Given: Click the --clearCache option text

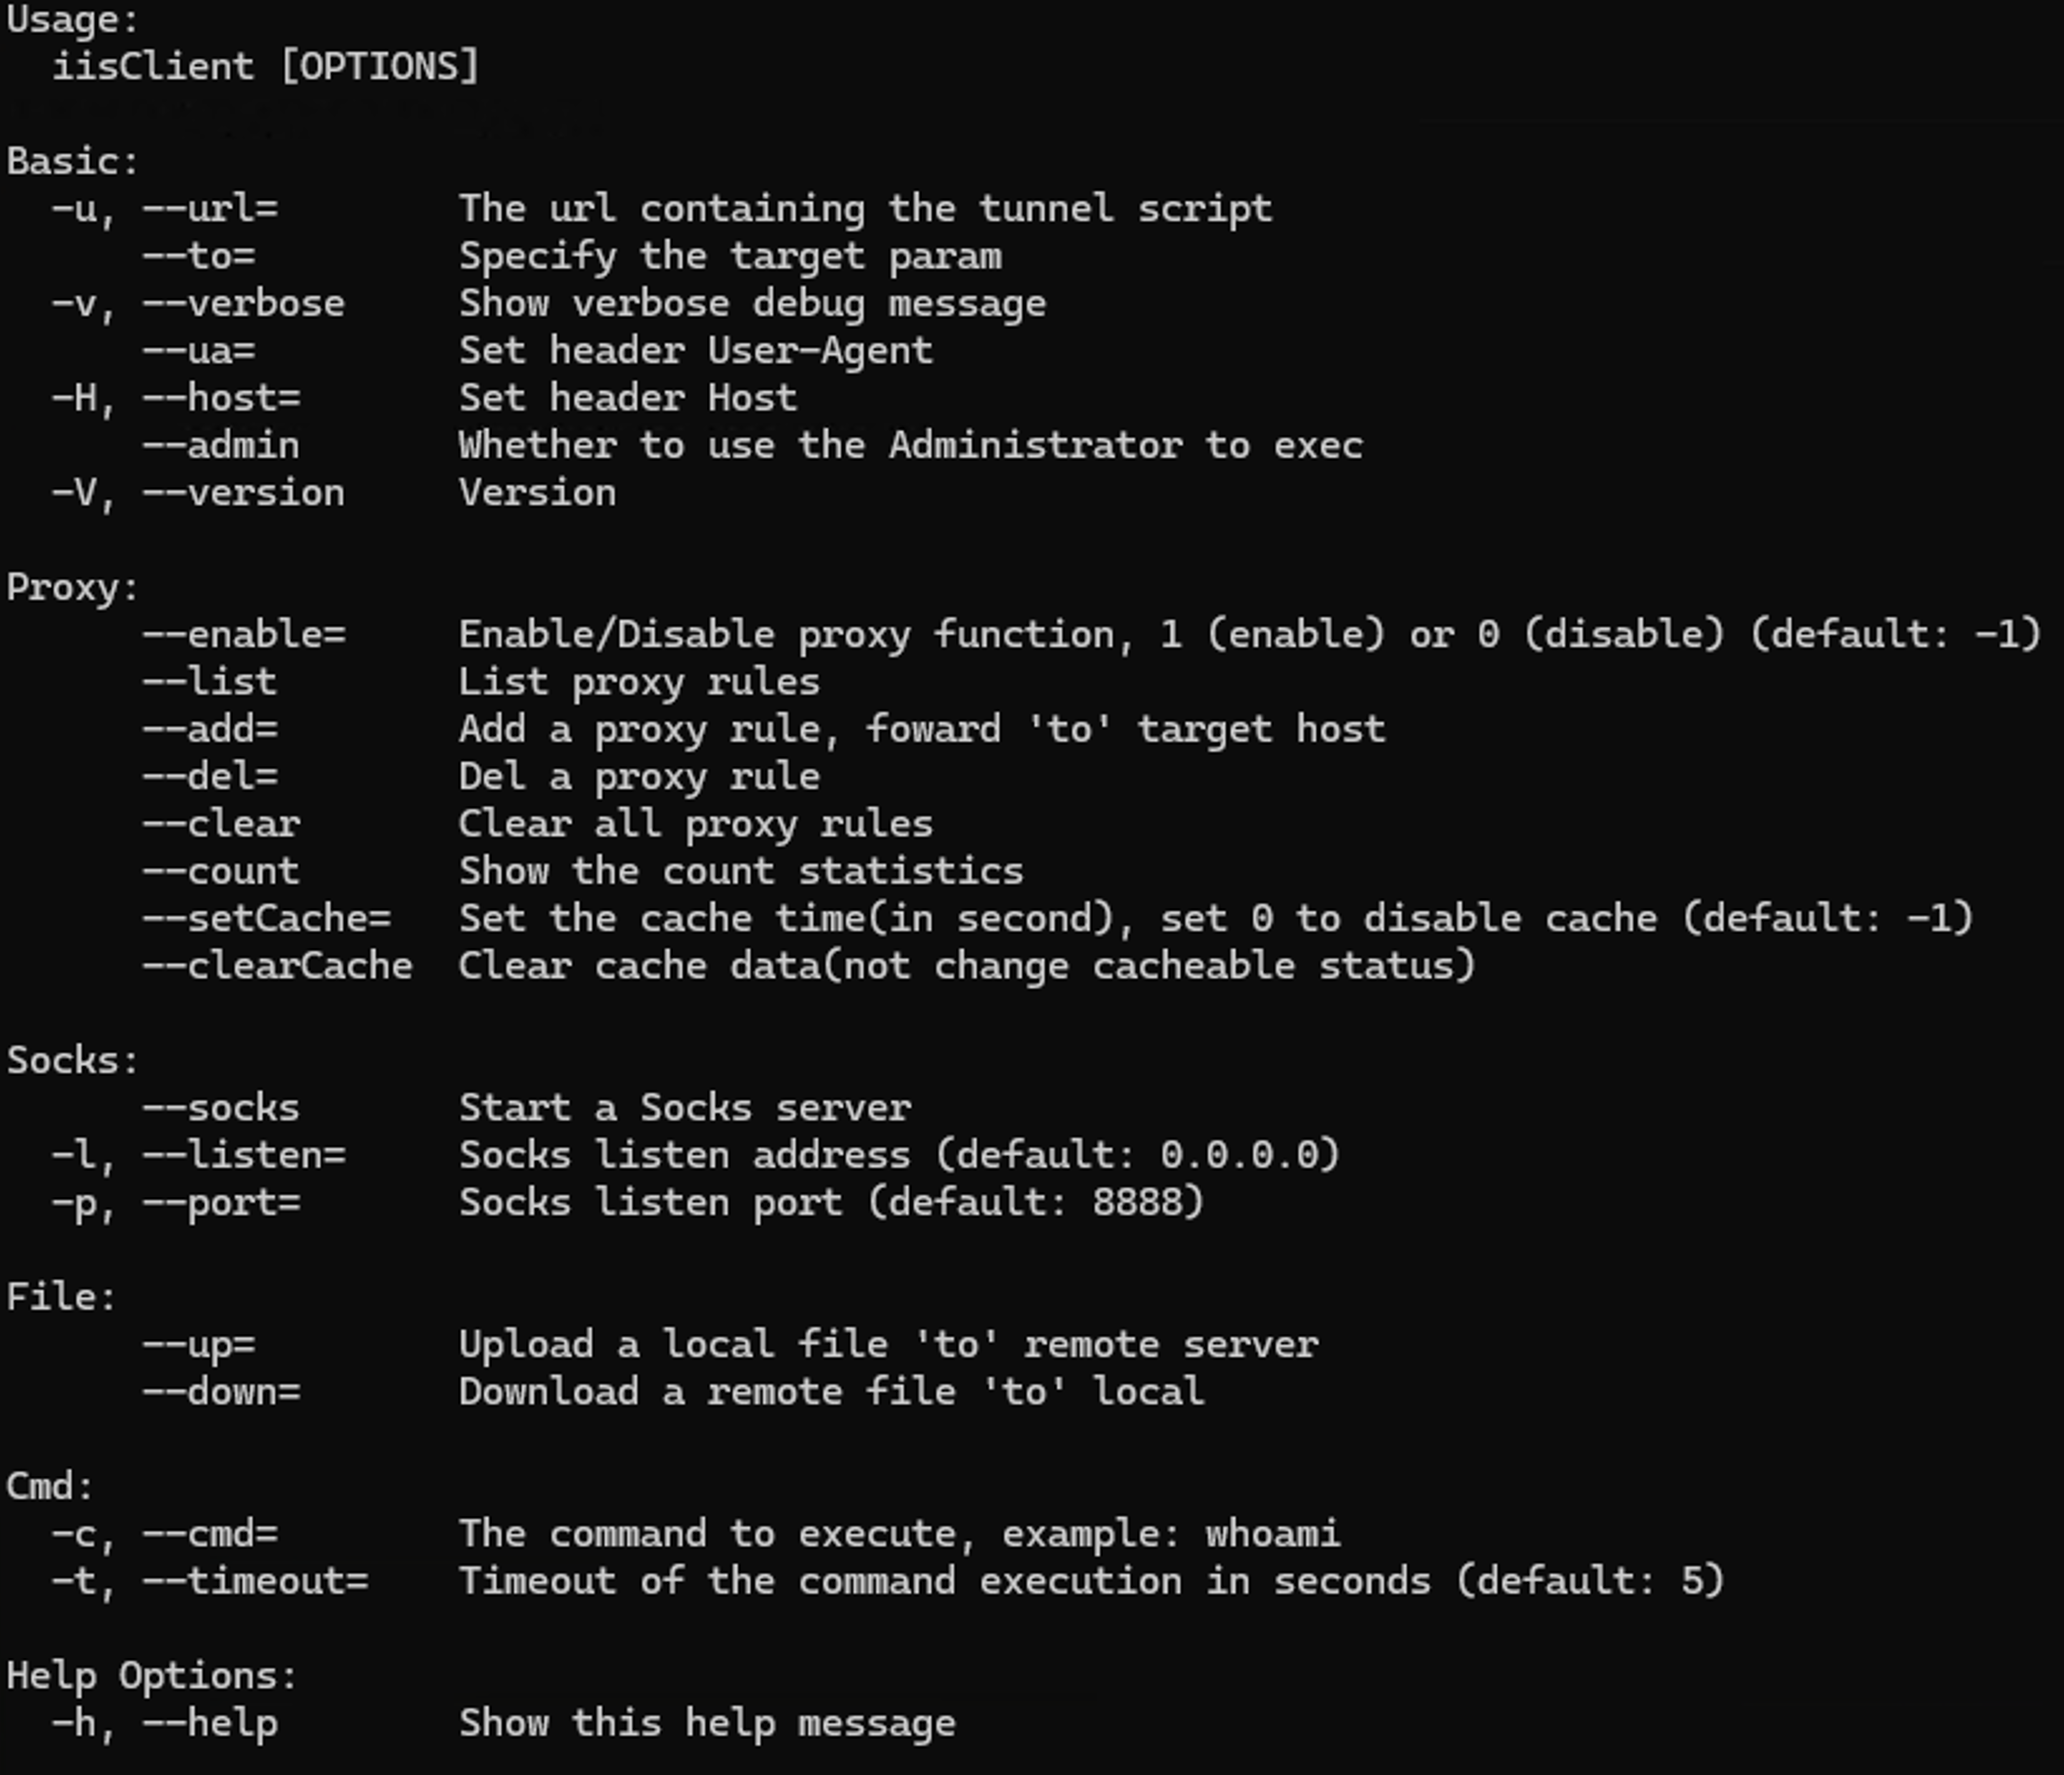Looking at the screenshot, I should [x=277, y=966].
